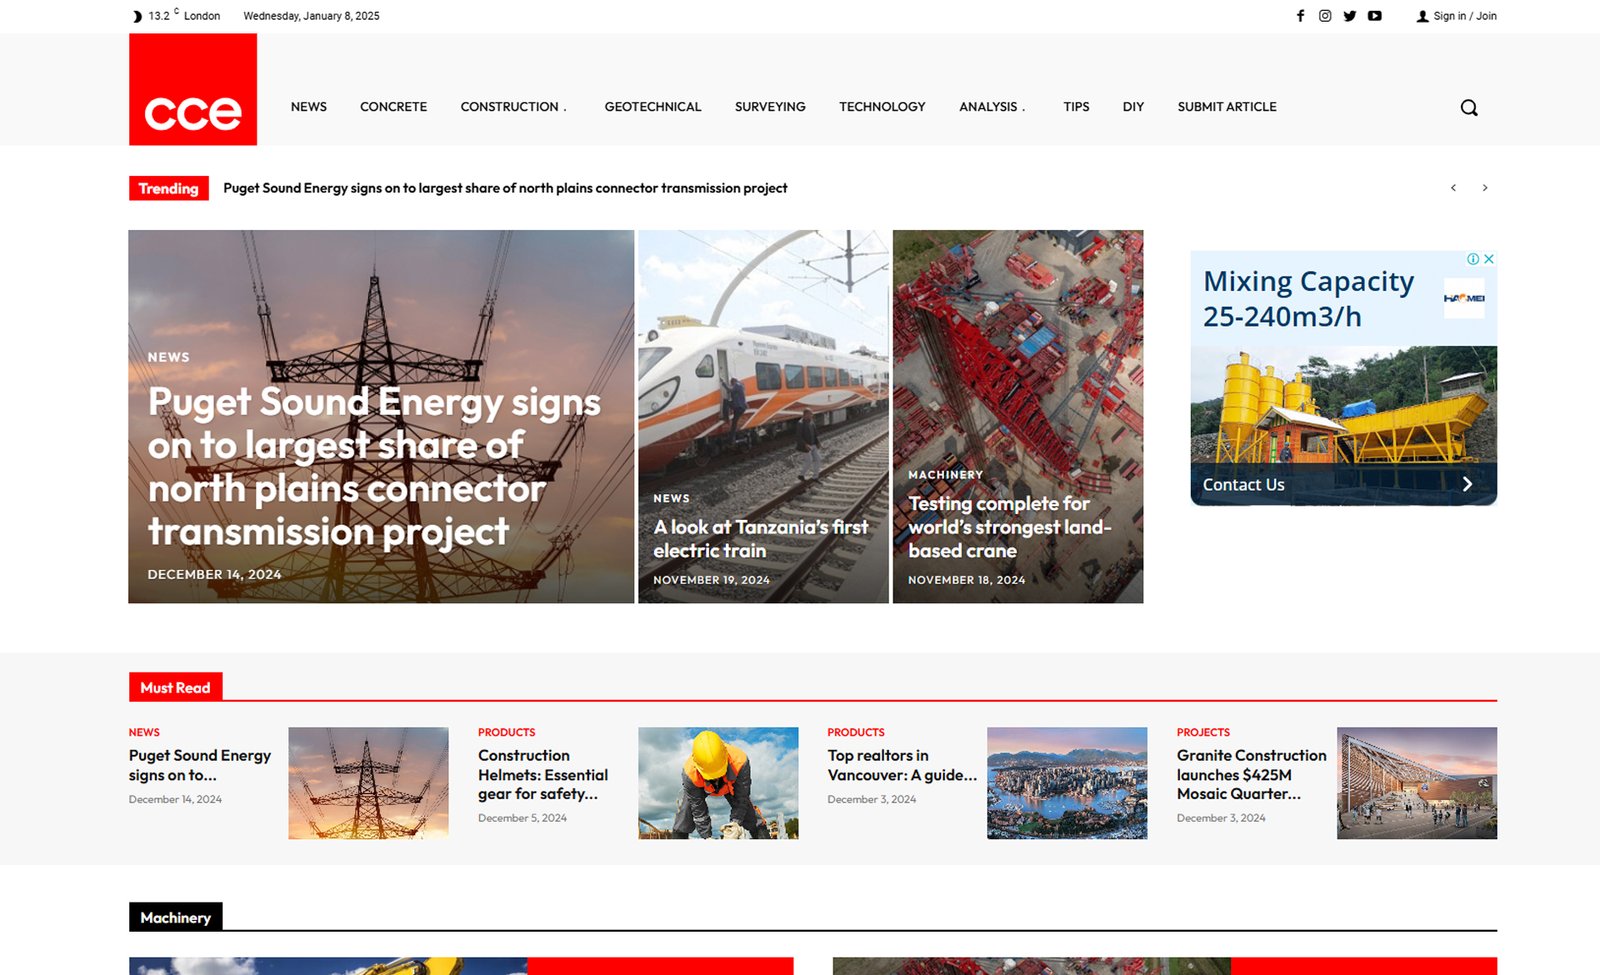Click MACHINERY category on crane article
This screenshot has height=975, width=1600.
(x=945, y=475)
